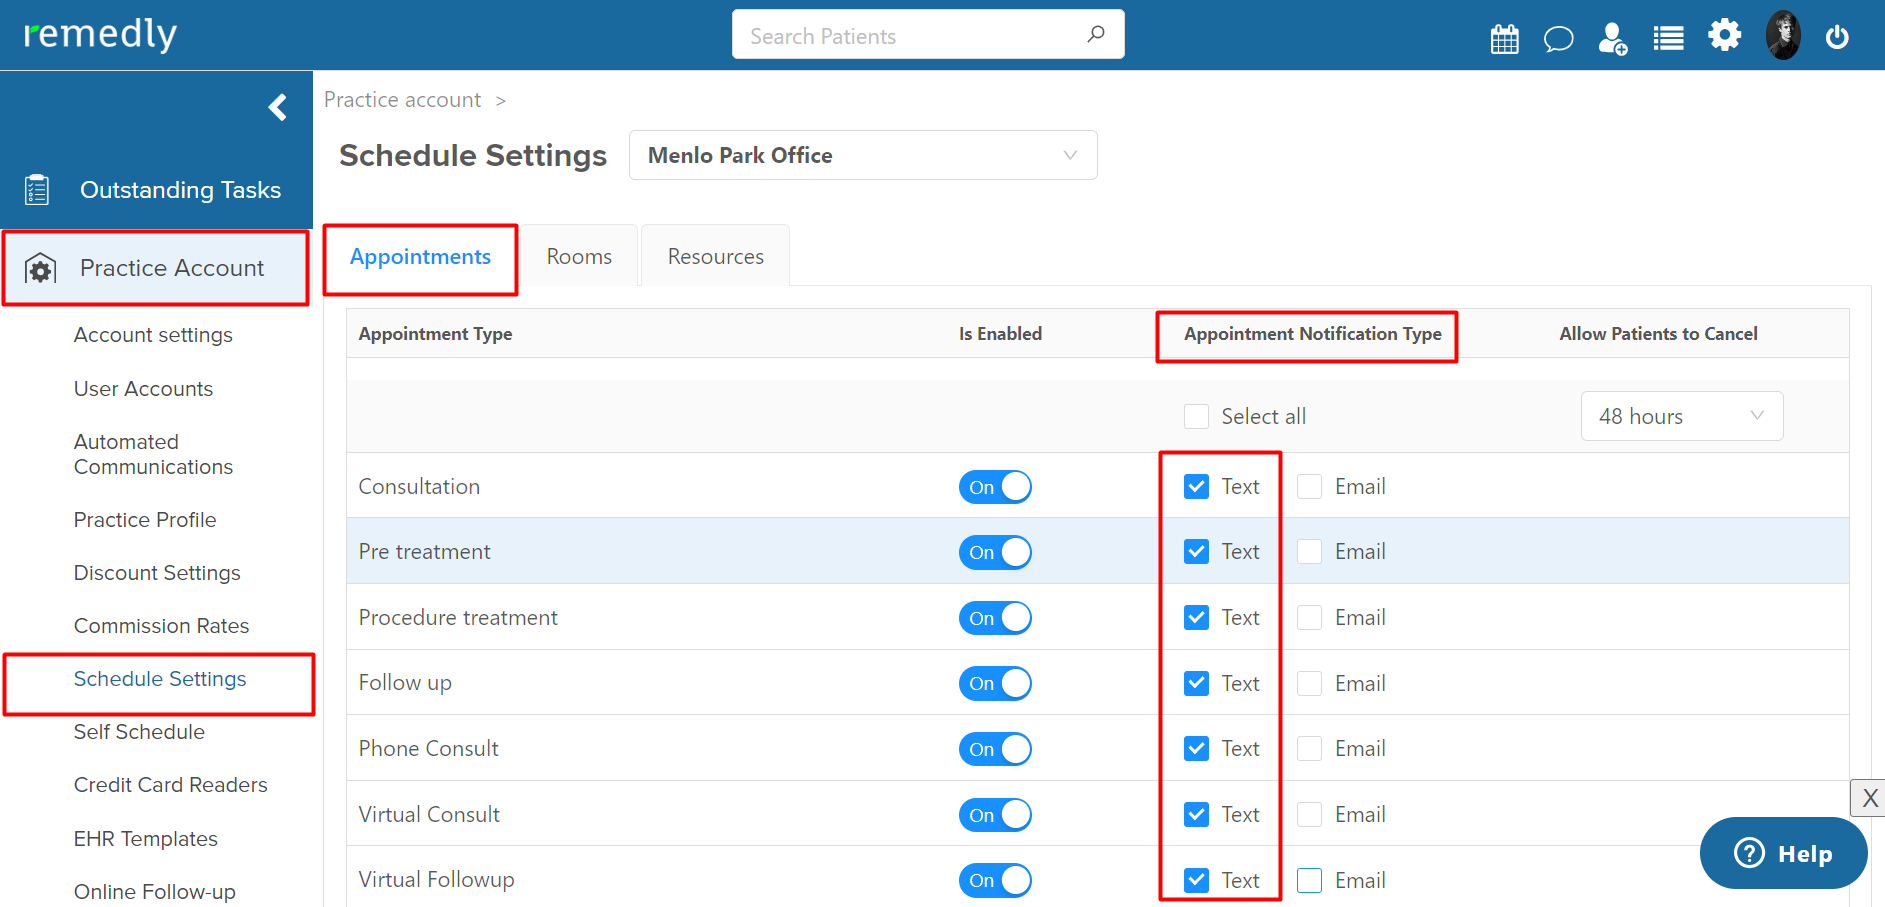Click the Appointment Notification Type header
The image size is (1885, 907).
(1312, 334)
